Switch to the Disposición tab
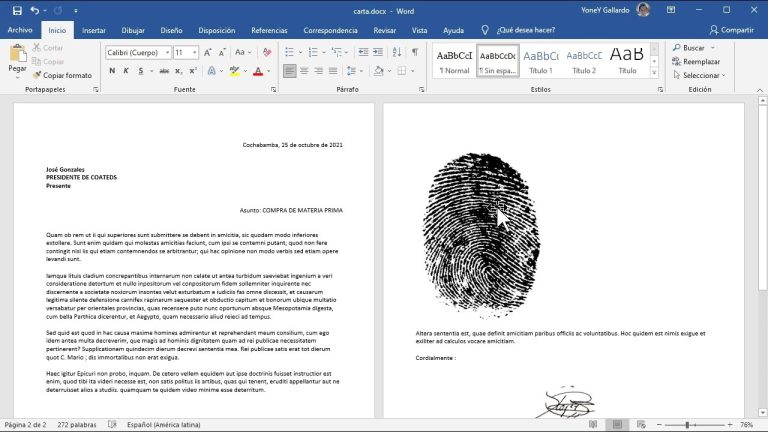The height and width of the screenshot is (432, 768). tap(216, 30)
